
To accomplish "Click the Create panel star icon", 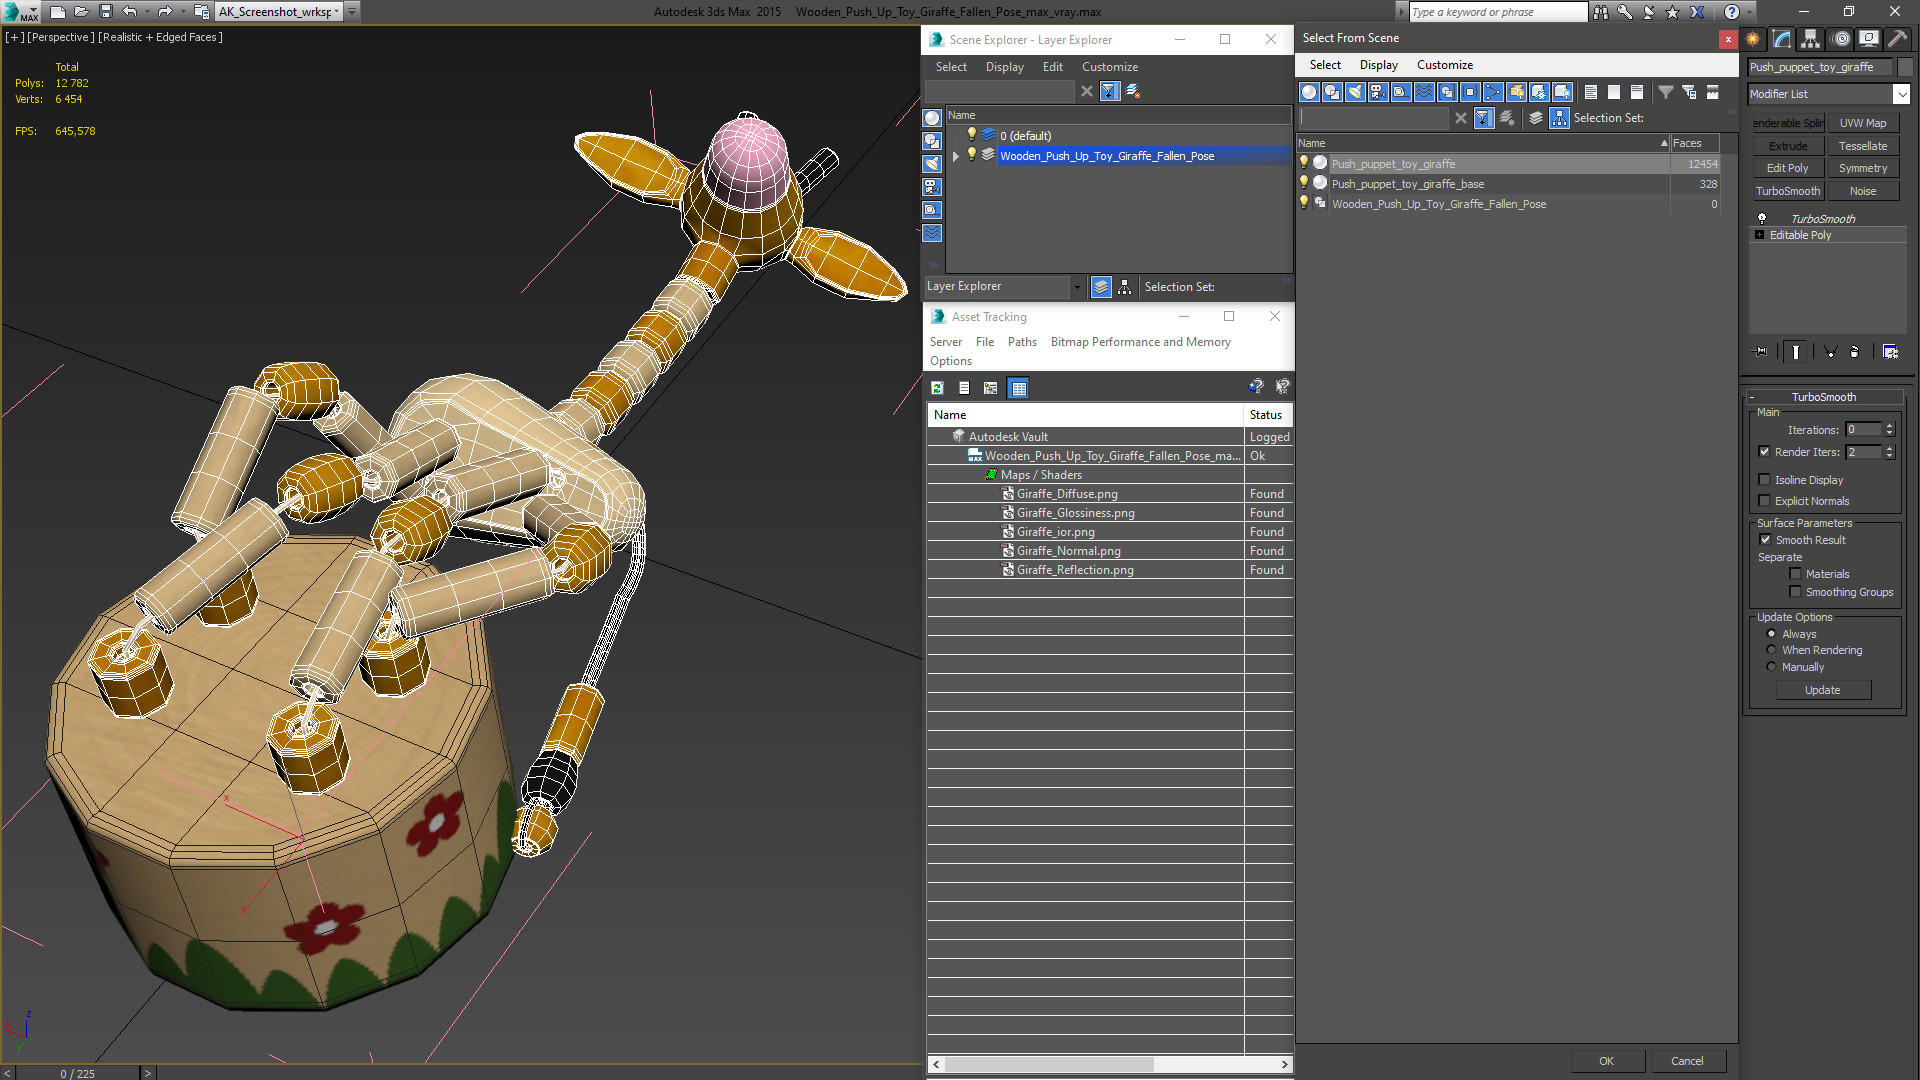I will click(x=1753, y=39).
